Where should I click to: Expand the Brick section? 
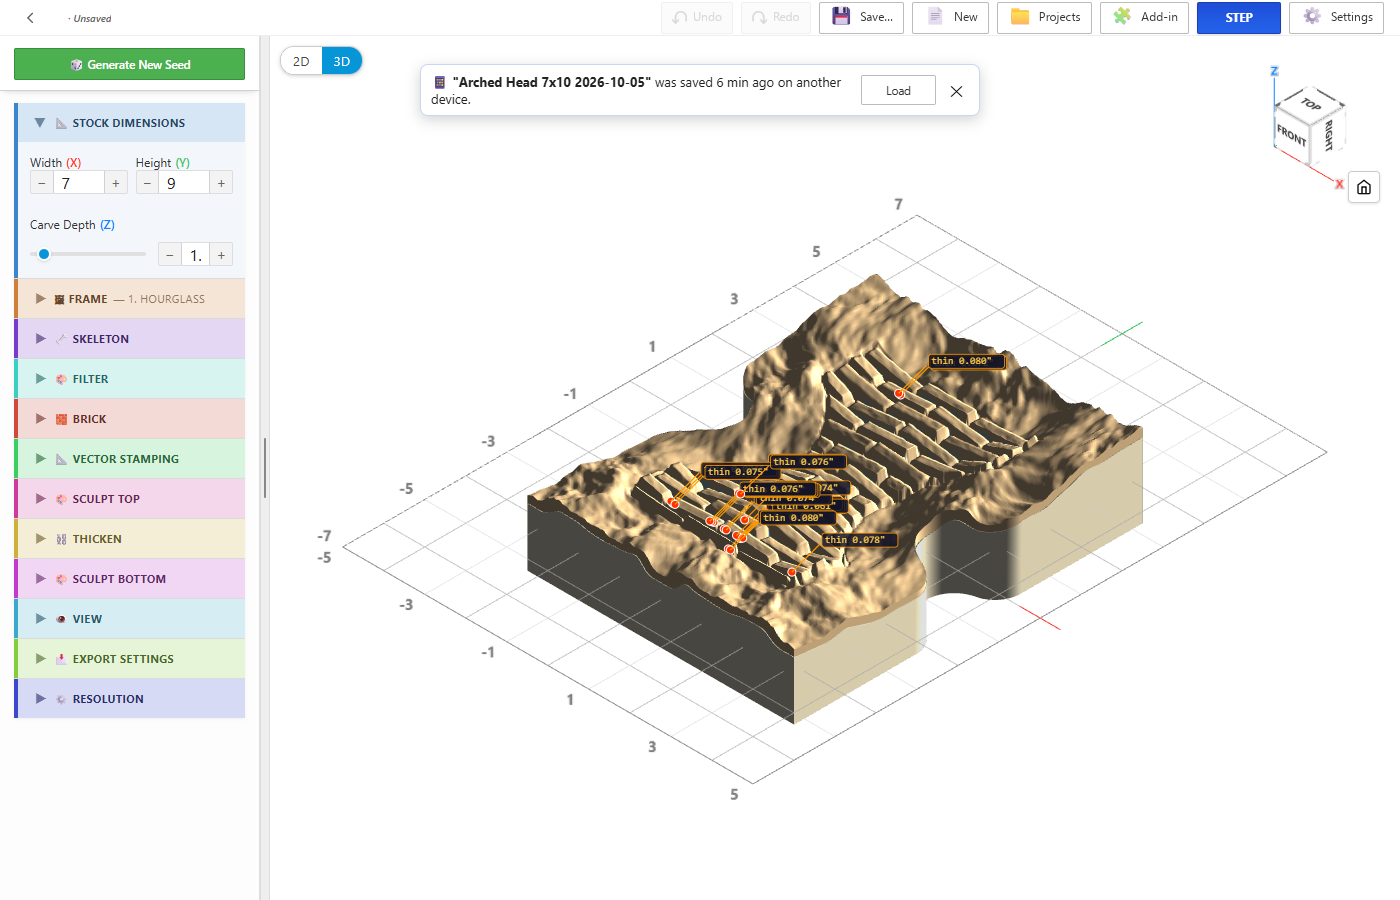point(40,419)
